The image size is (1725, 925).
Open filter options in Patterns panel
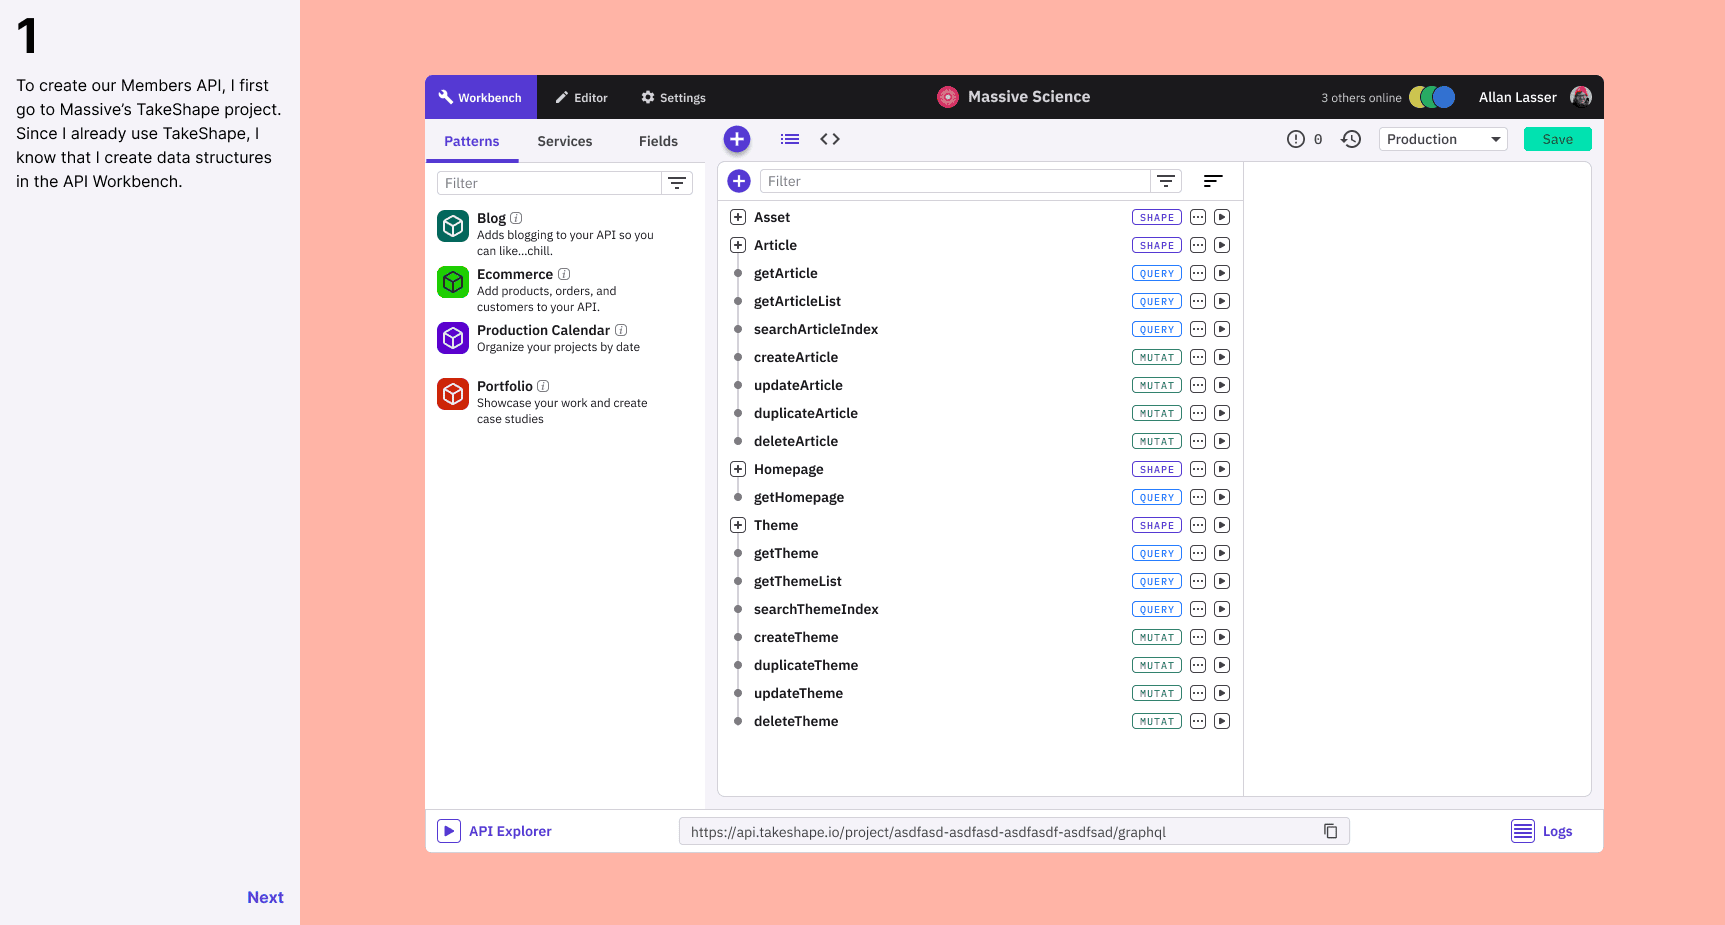click(677, 183)
